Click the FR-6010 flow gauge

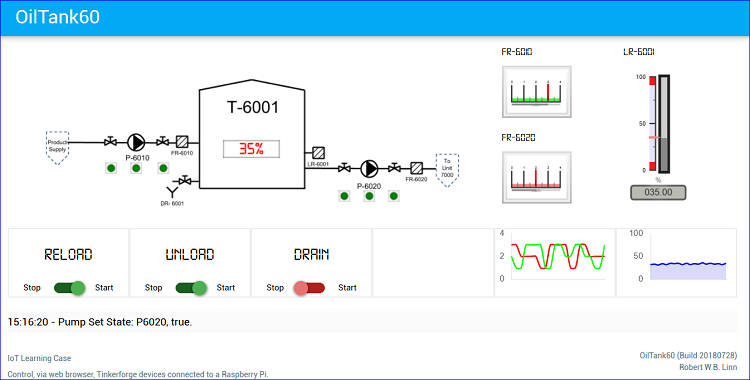[x=537, y=92]
